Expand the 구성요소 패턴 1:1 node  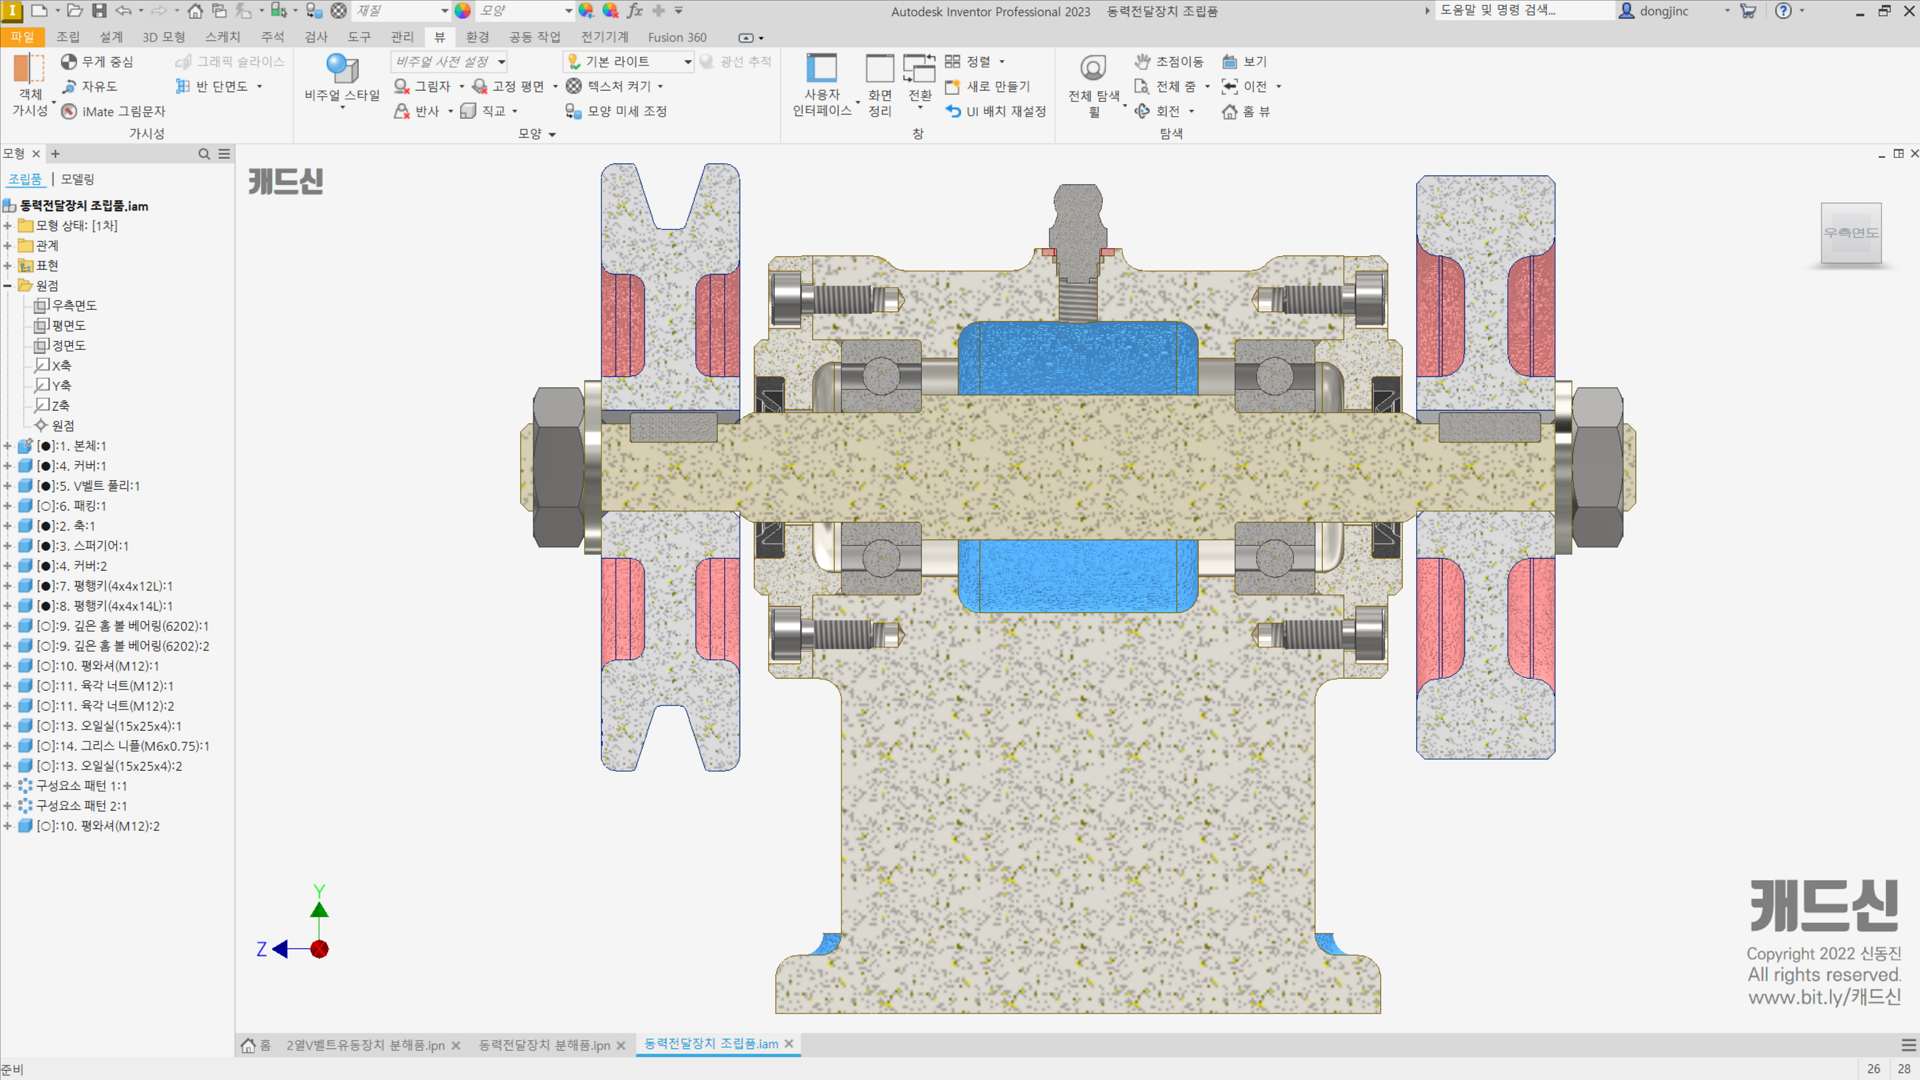coord(8,786)
